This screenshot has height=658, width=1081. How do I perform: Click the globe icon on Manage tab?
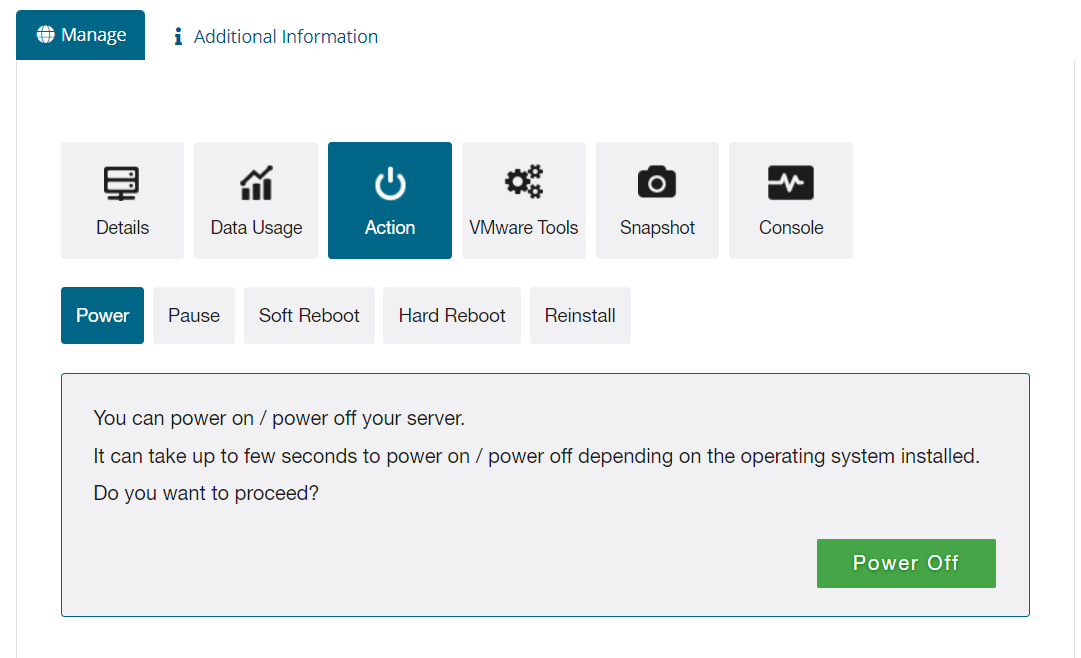[x=46, y=34]
